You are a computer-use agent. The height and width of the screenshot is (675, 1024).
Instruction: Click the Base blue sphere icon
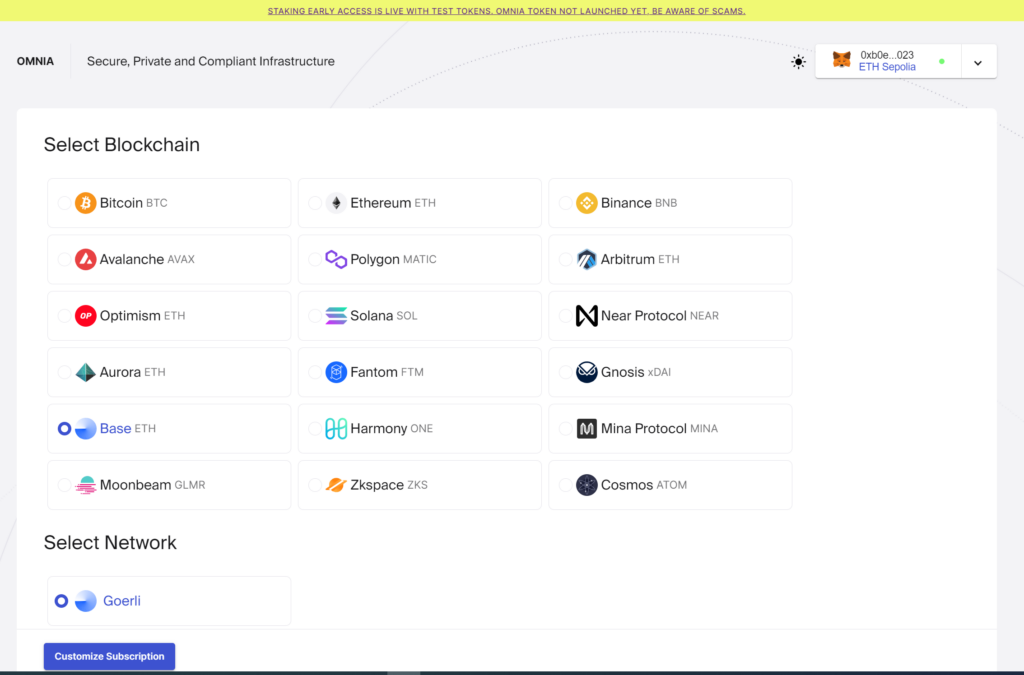(x=86, y=429)
